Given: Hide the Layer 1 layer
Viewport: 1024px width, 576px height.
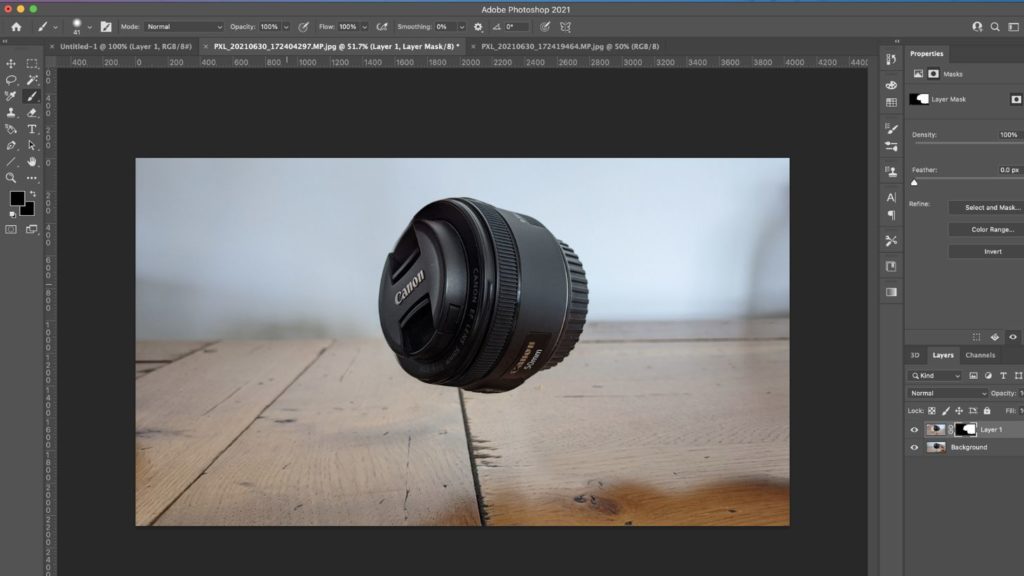Looking at the screenshot, I should coord(914,430).
